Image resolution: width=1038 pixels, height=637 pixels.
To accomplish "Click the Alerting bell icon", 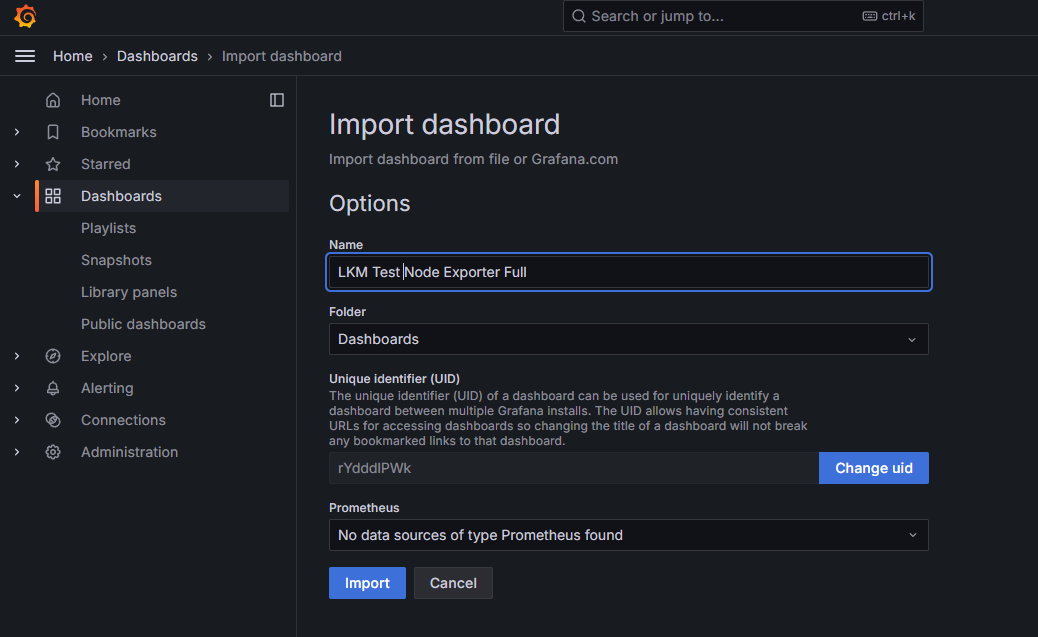I will coord(53,388).
